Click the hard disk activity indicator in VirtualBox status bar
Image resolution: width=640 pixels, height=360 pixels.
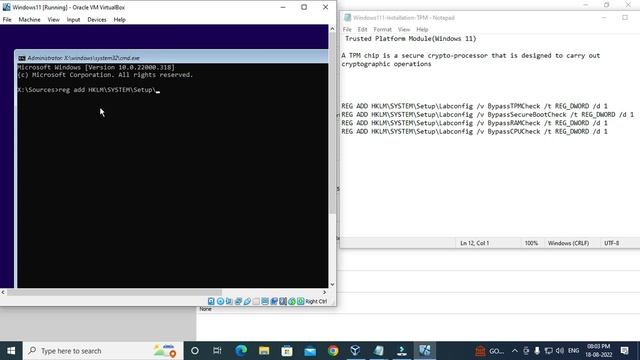click(x=211, y=301)
